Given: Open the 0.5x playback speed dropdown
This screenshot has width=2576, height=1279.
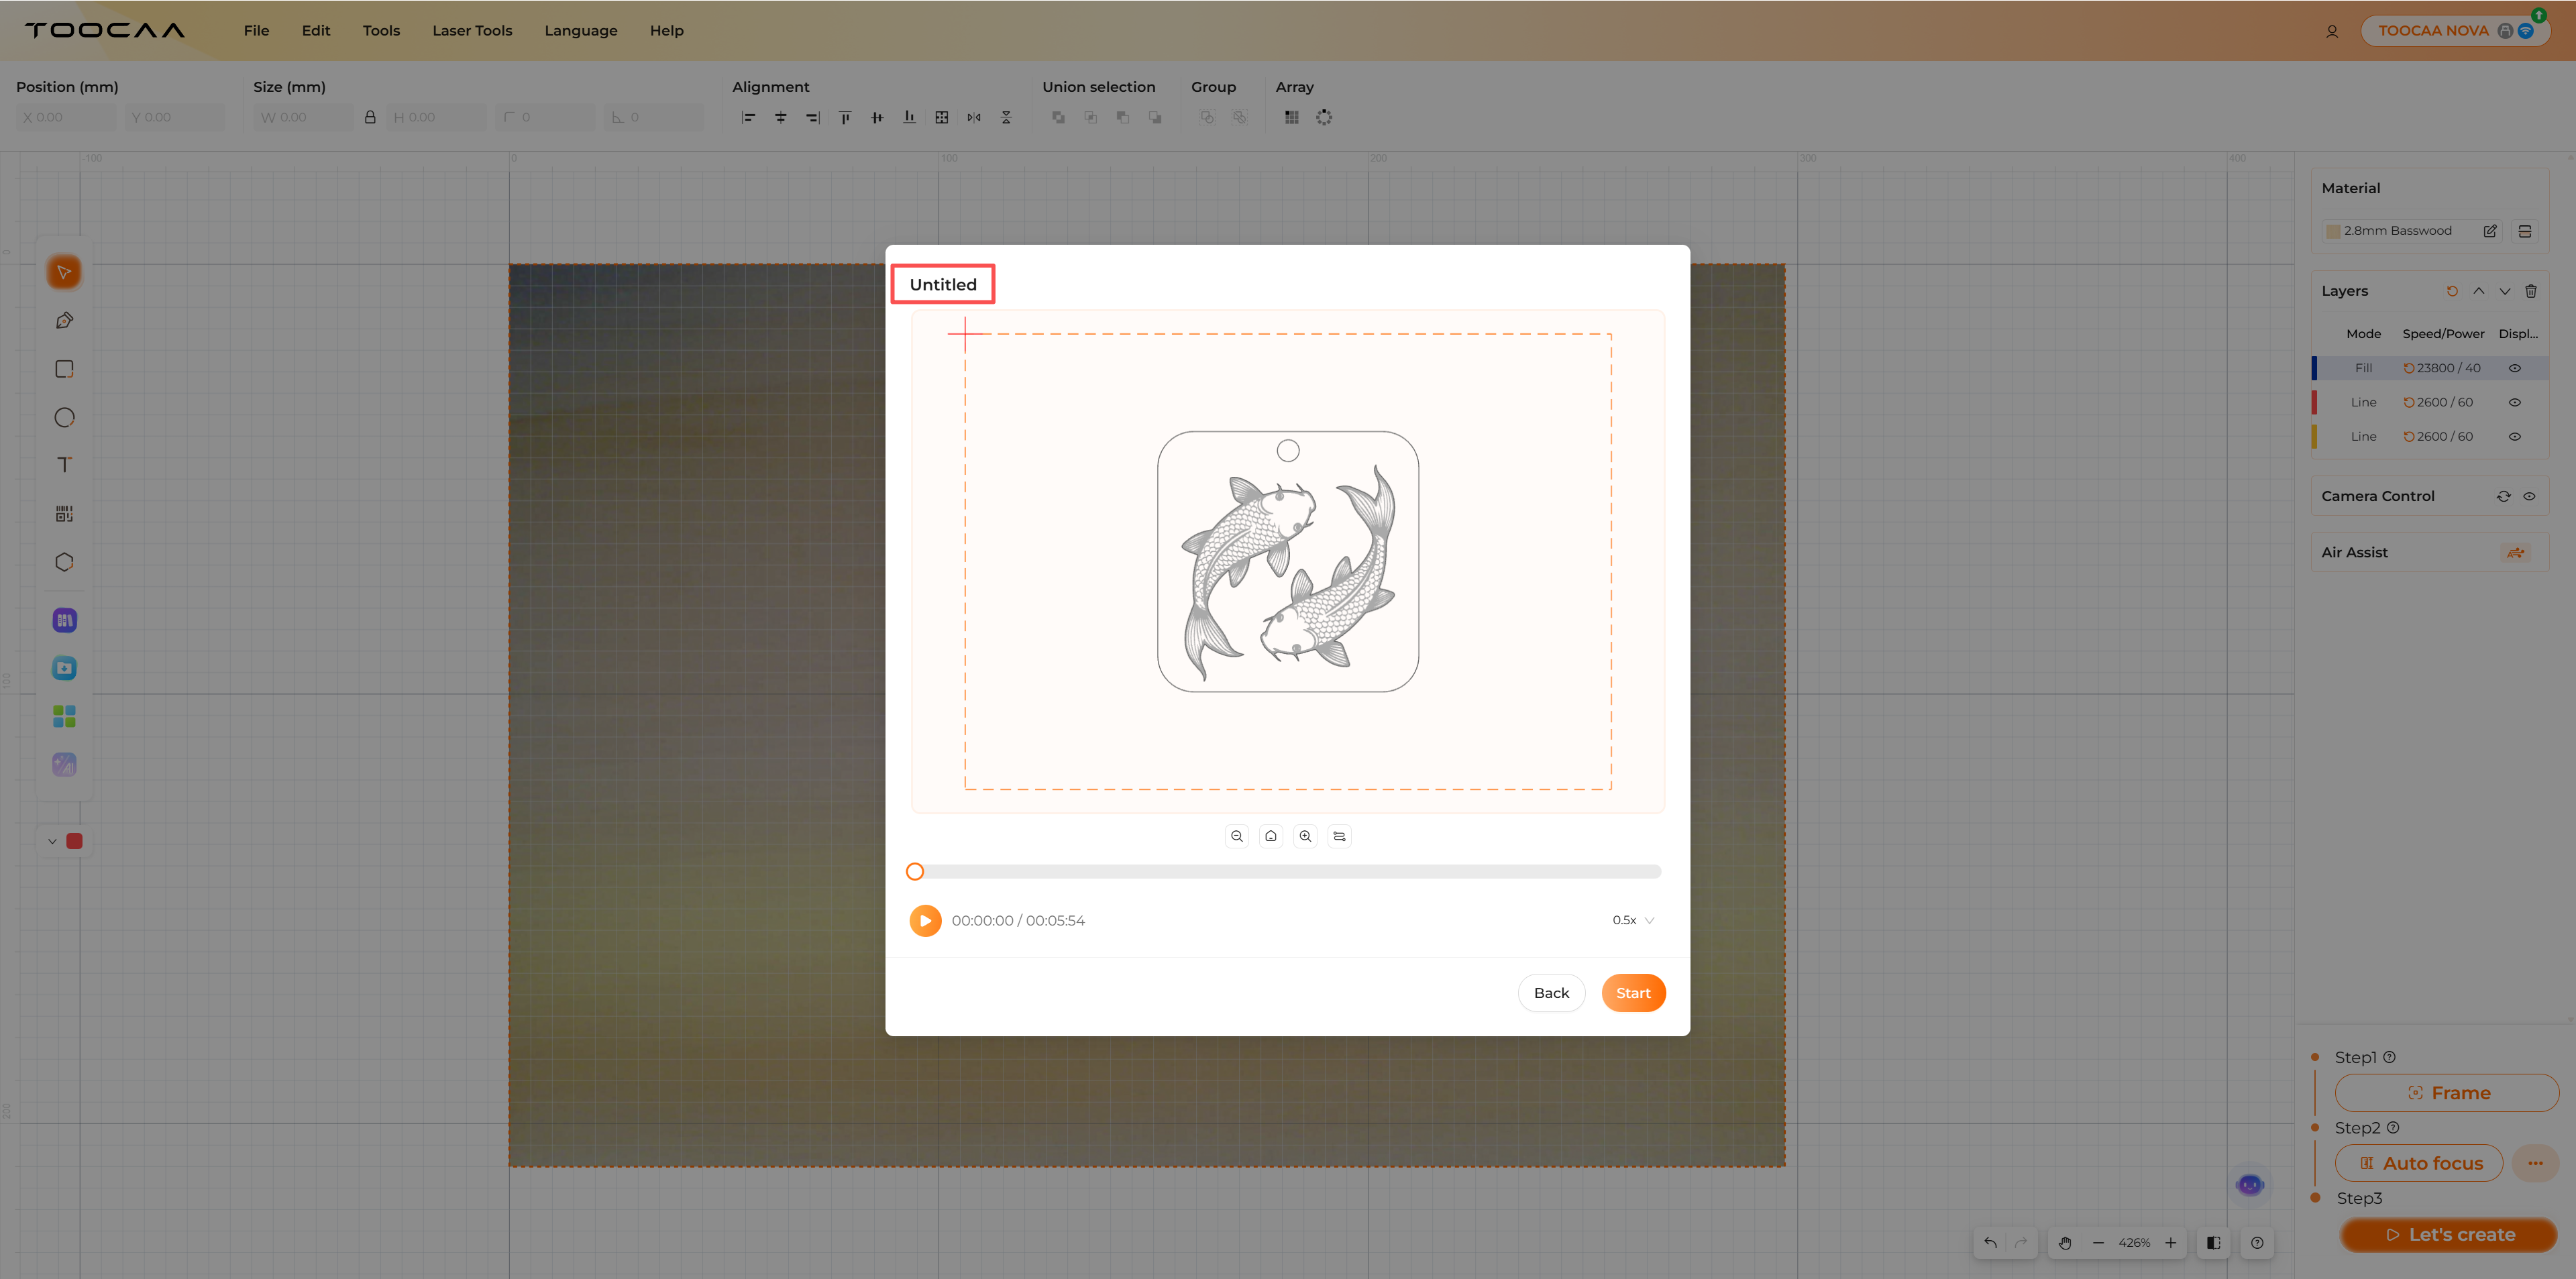Looking at the screenshot, I should (1633, 920).
